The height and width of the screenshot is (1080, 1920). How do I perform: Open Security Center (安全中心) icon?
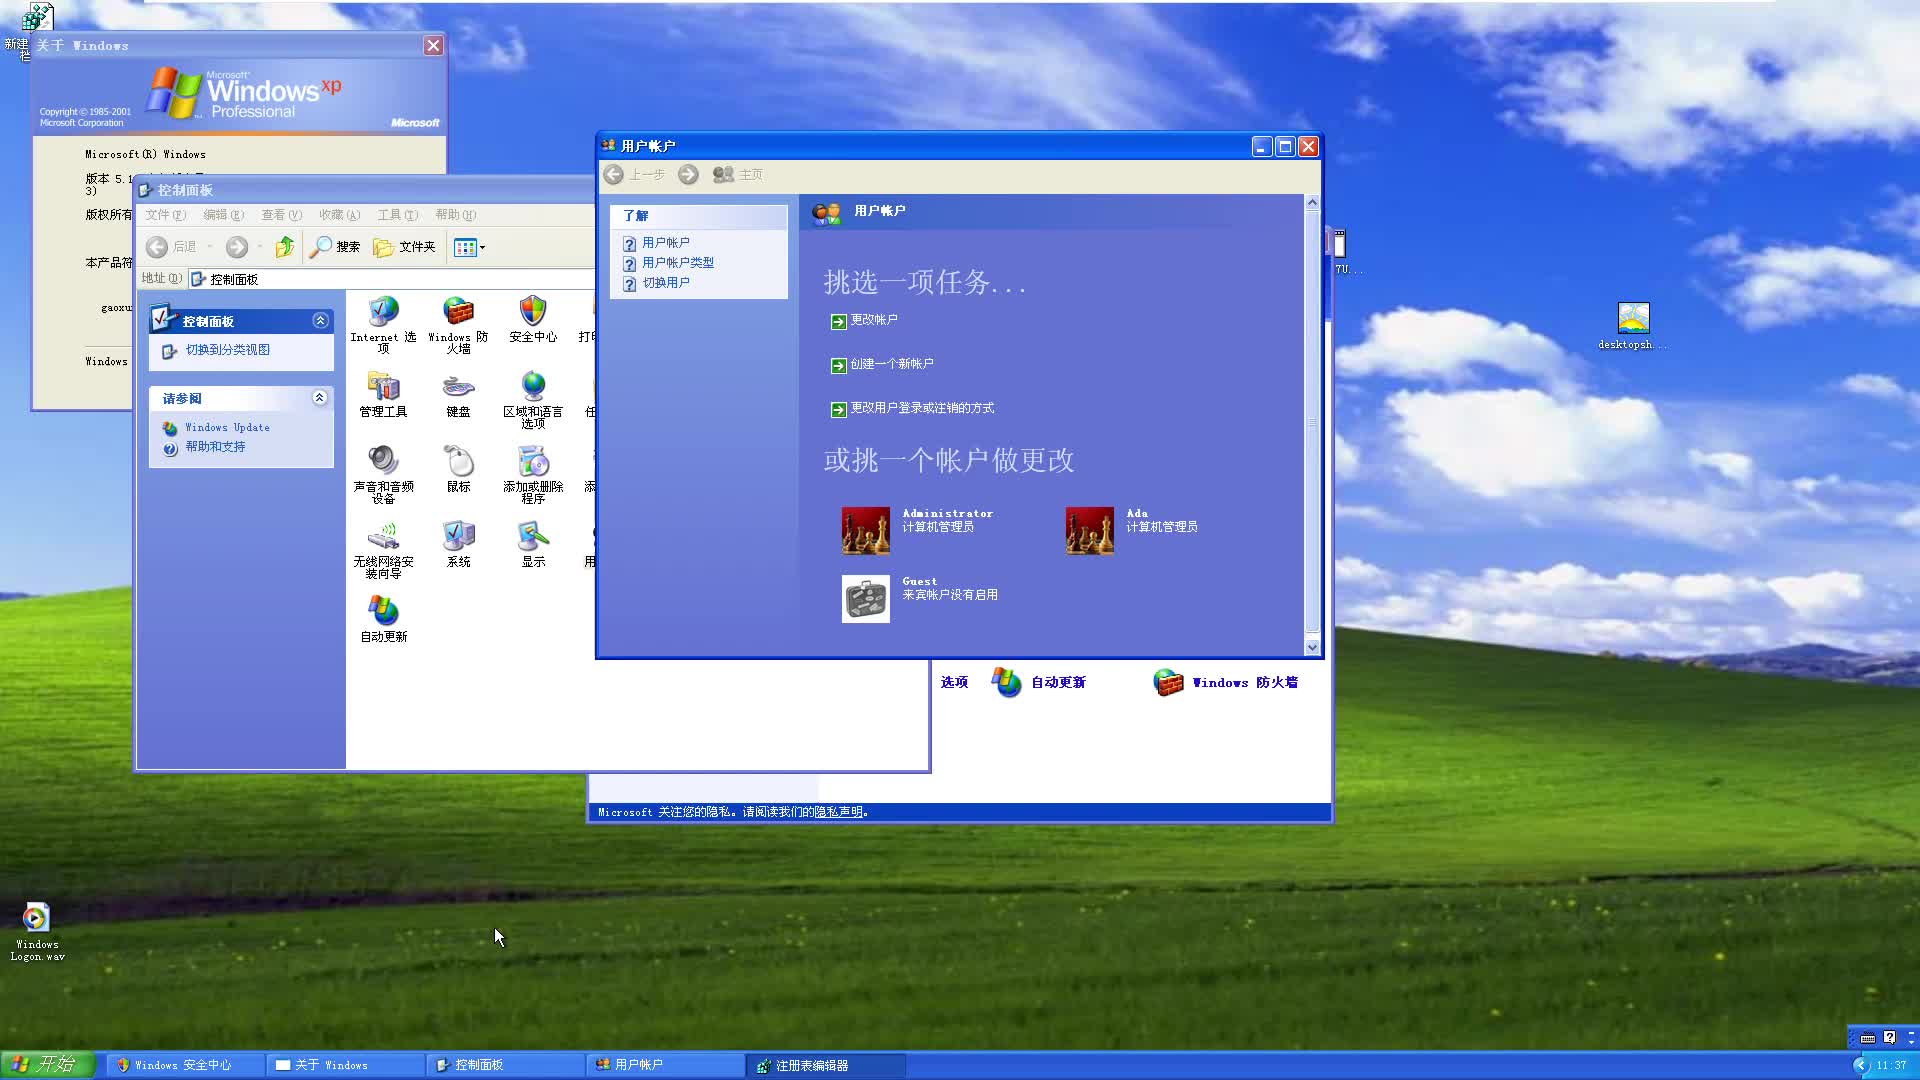click(x=533, y=311)
